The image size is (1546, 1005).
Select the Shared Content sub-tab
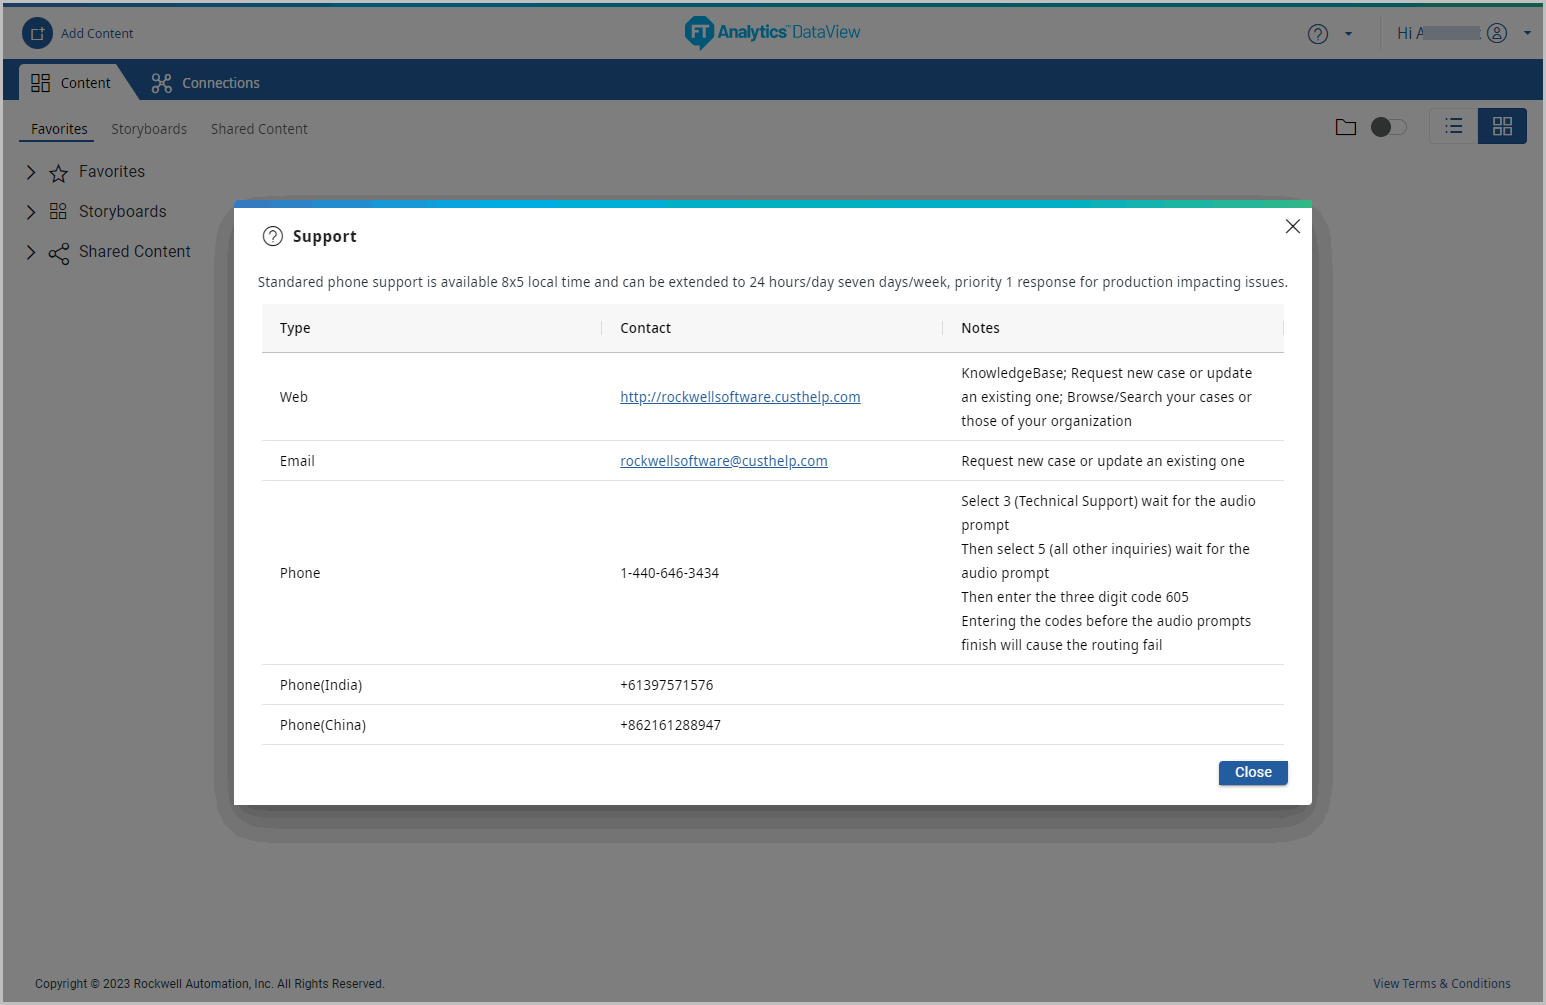click(259, 129)
